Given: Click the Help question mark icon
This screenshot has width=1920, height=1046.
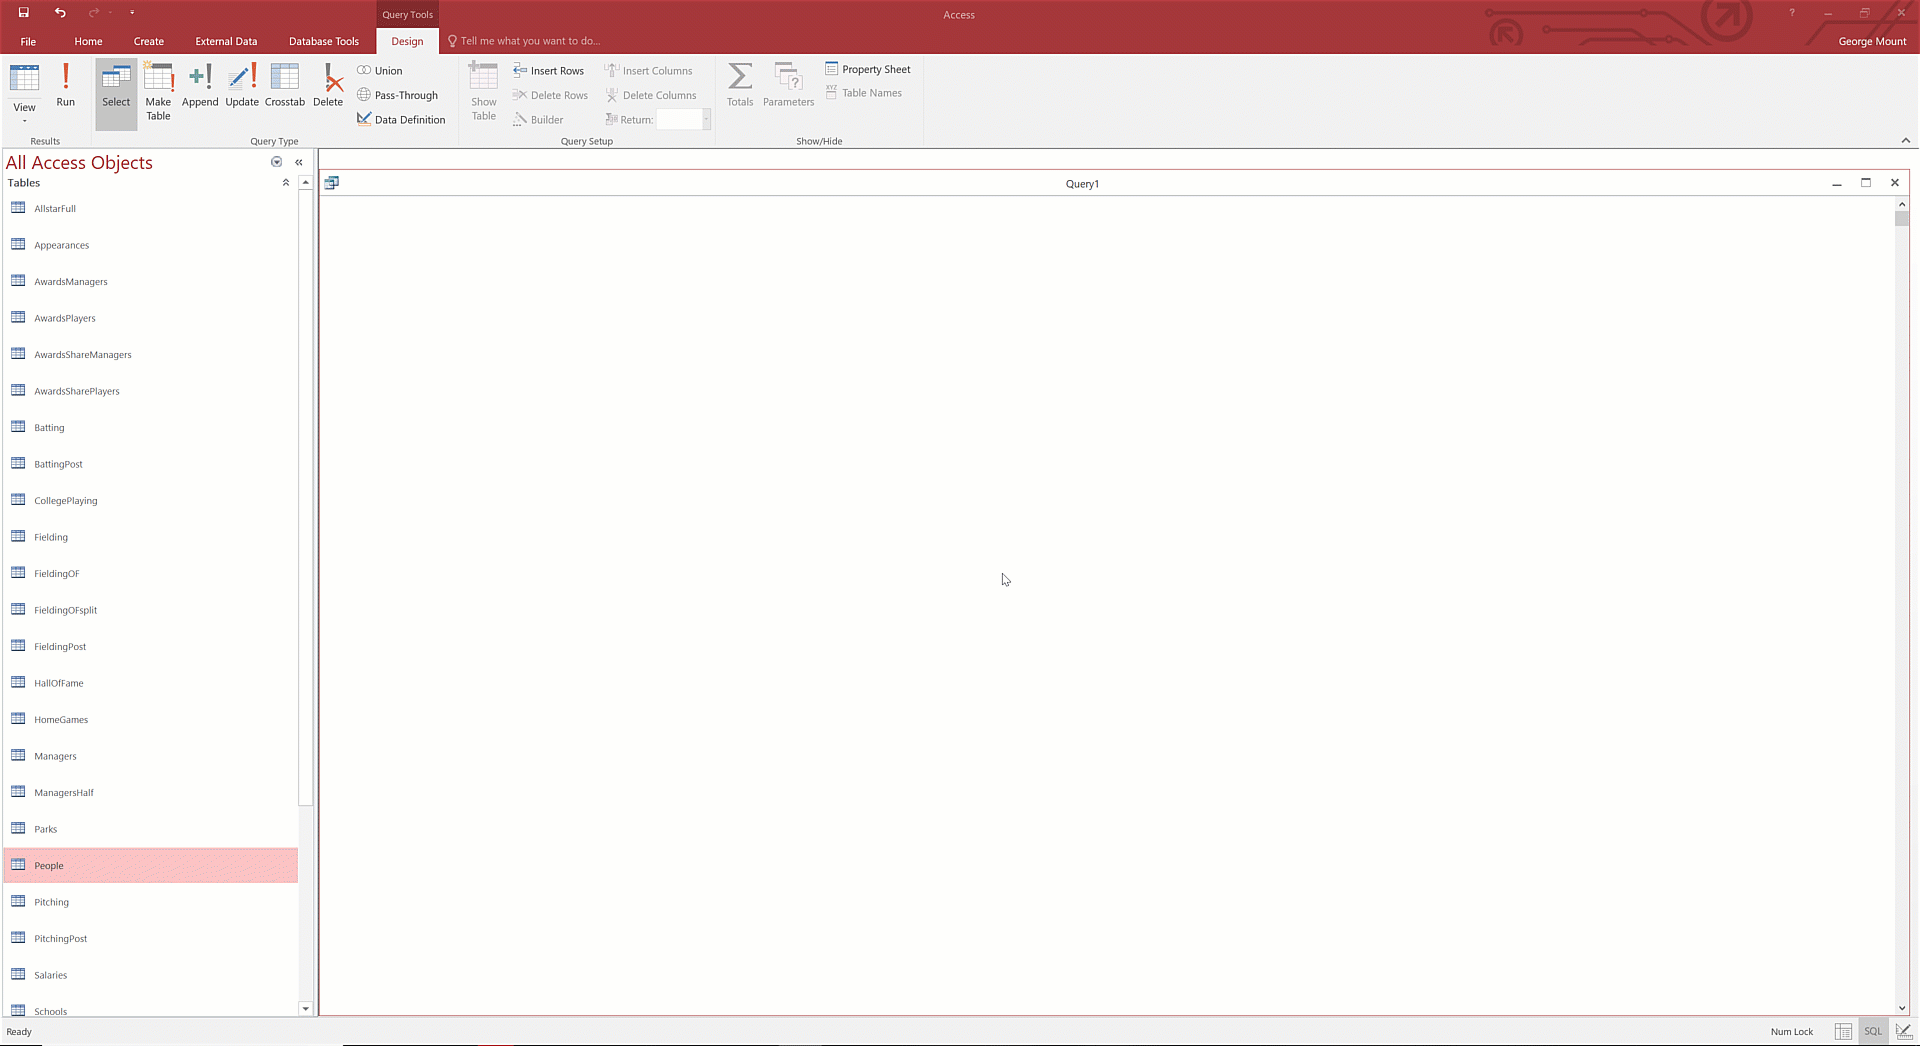Looking at the screenshot, I should (1792, 13).
